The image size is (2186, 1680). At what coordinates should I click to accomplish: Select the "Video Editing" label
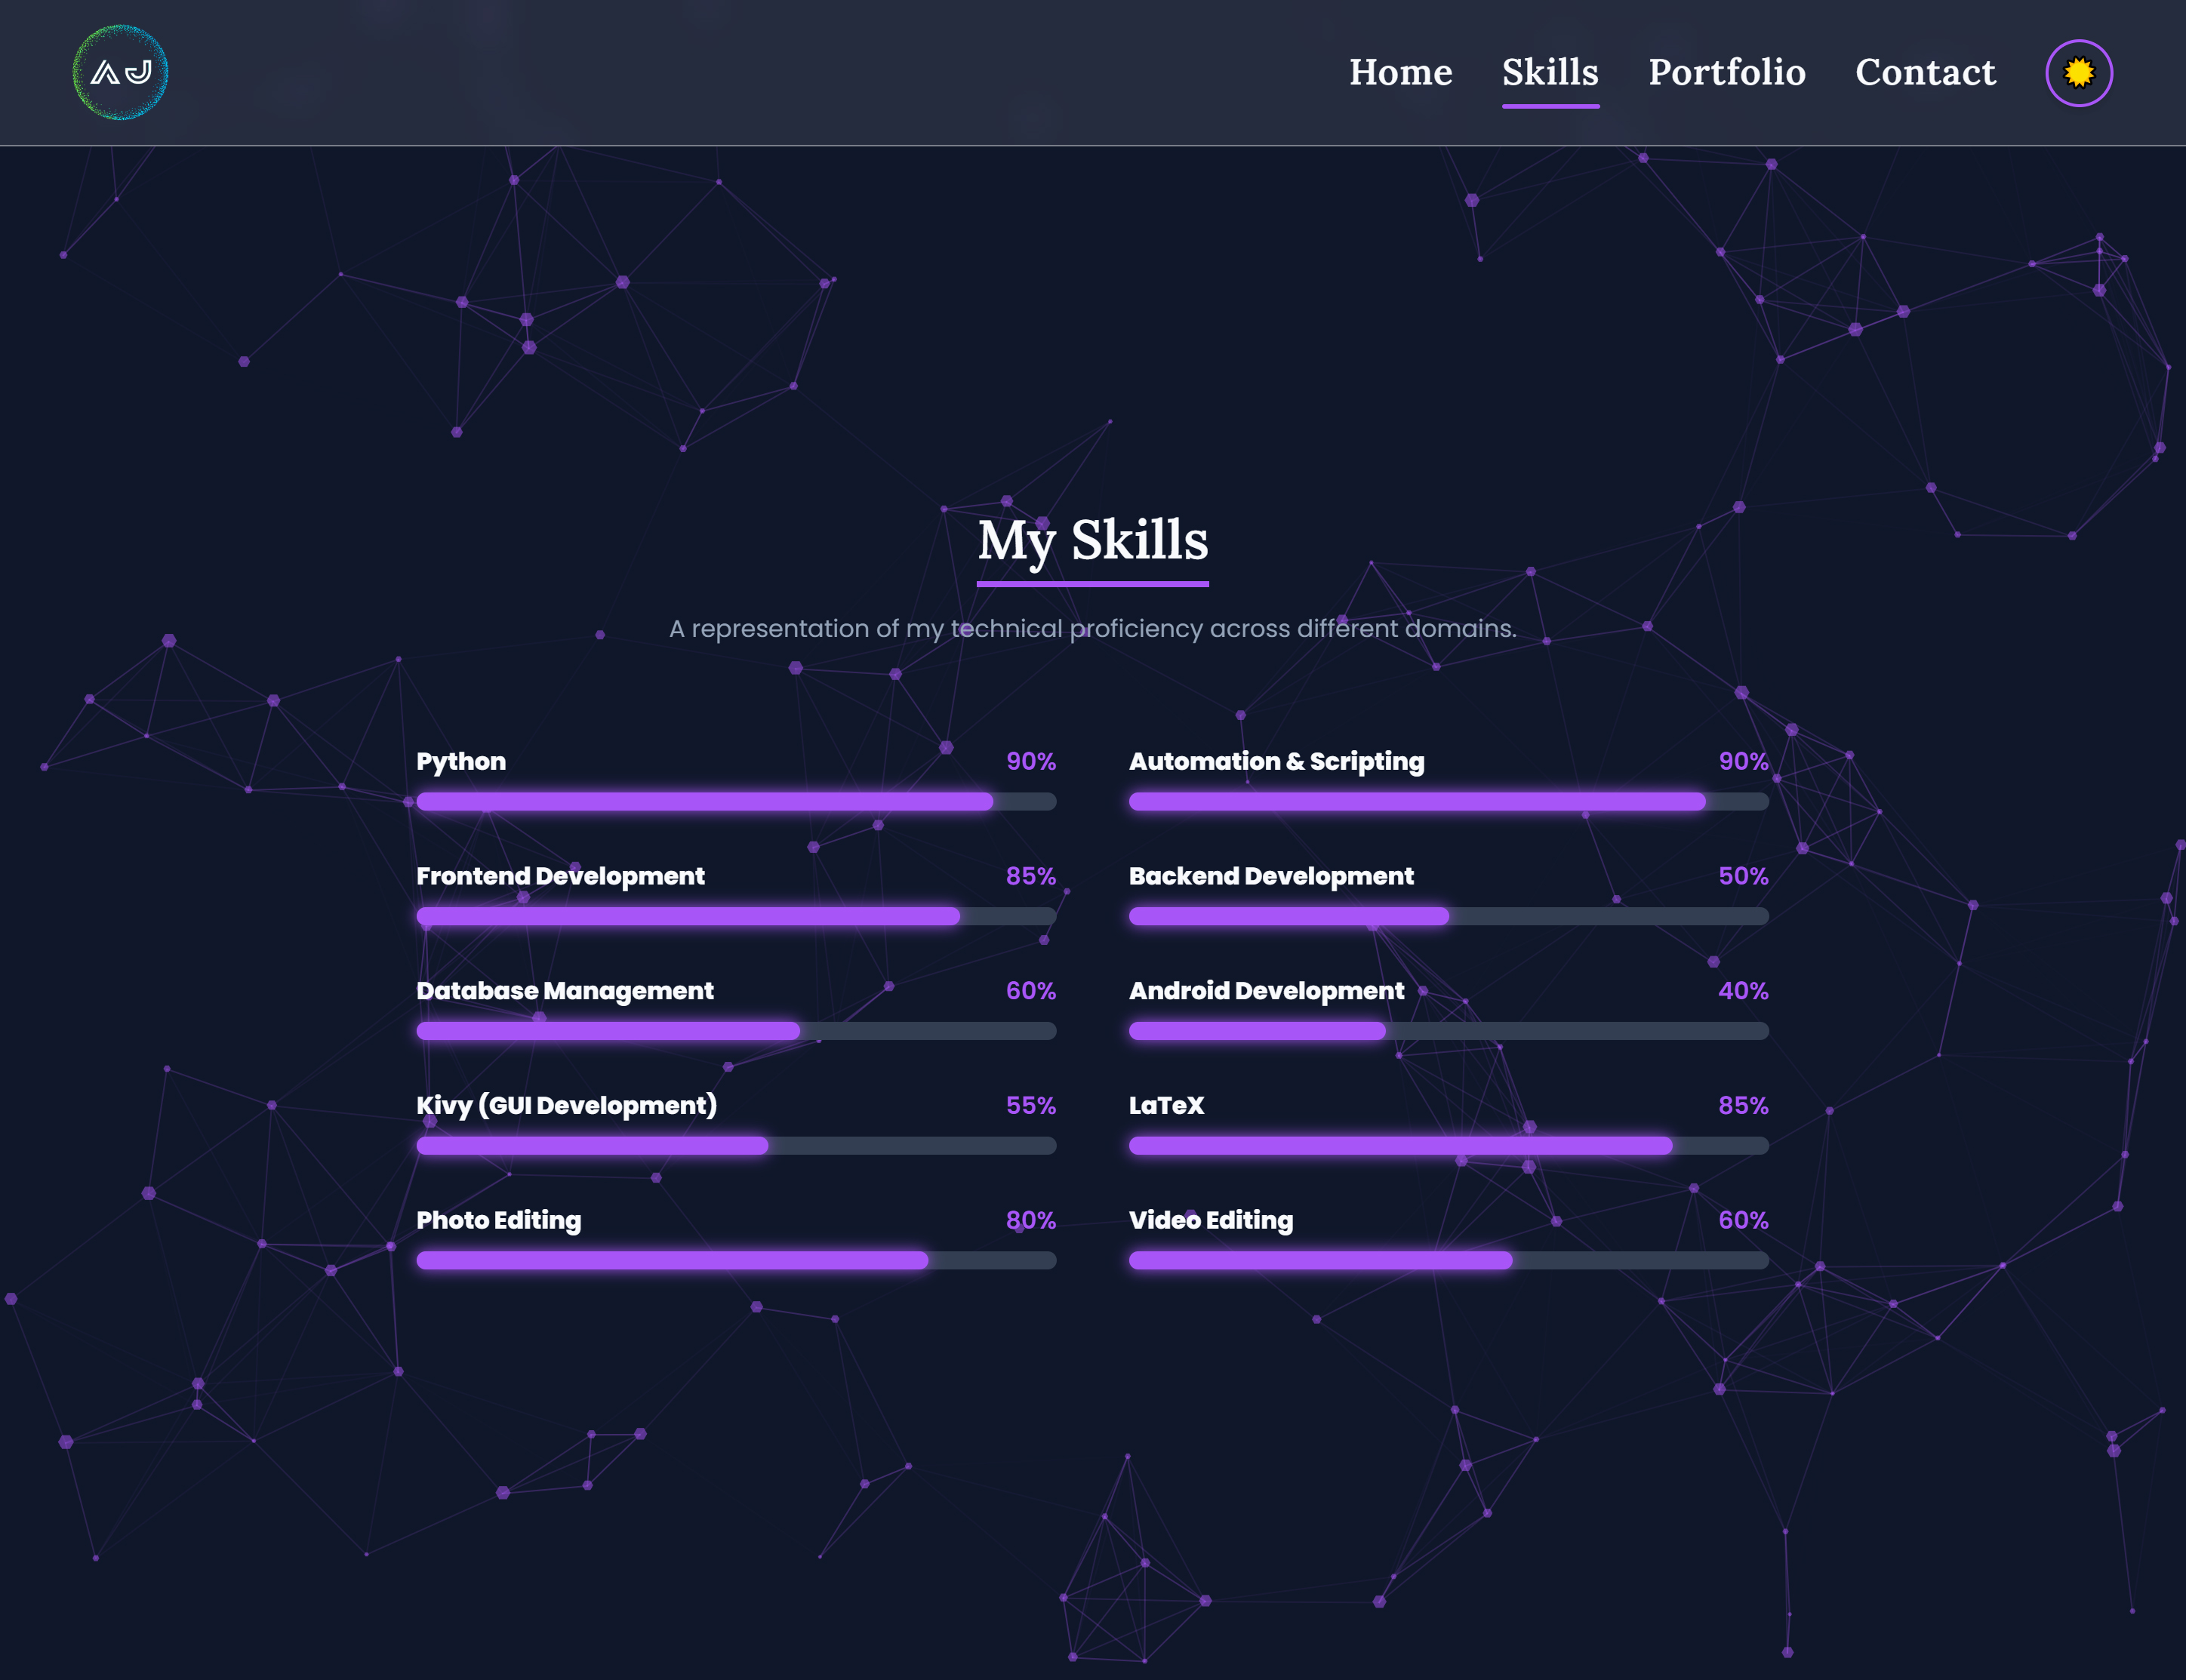coord(1210,1220)
